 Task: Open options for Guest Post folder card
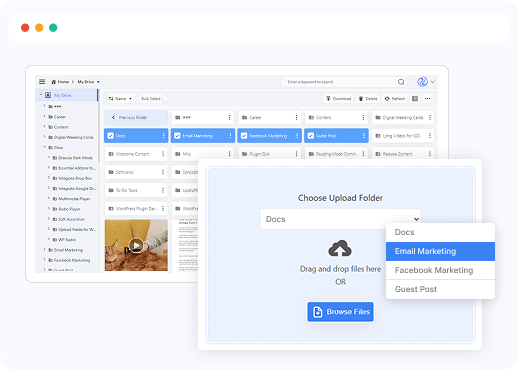[364, 136]
